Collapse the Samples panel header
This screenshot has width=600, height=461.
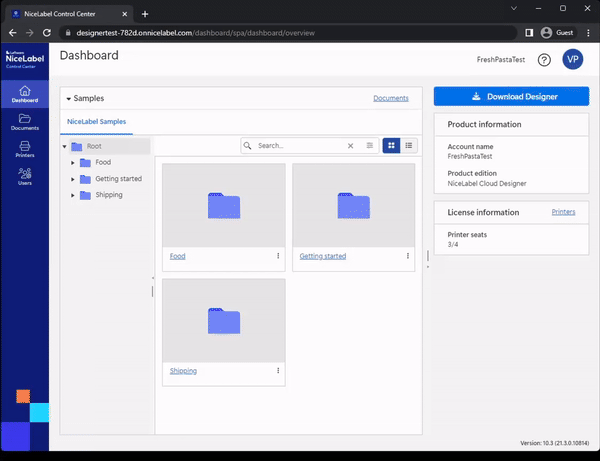pyautogui.click(x=68, y=99)
